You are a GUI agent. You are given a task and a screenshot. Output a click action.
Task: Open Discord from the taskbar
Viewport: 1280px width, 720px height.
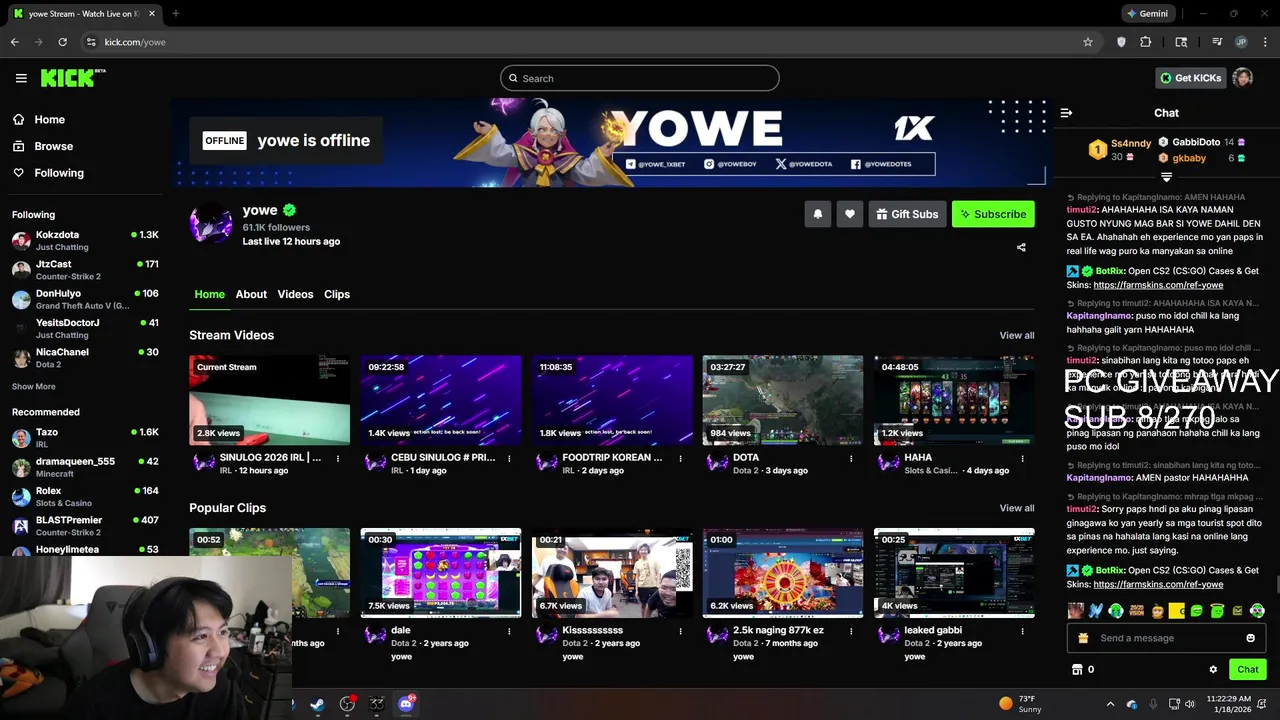[406, 704]
